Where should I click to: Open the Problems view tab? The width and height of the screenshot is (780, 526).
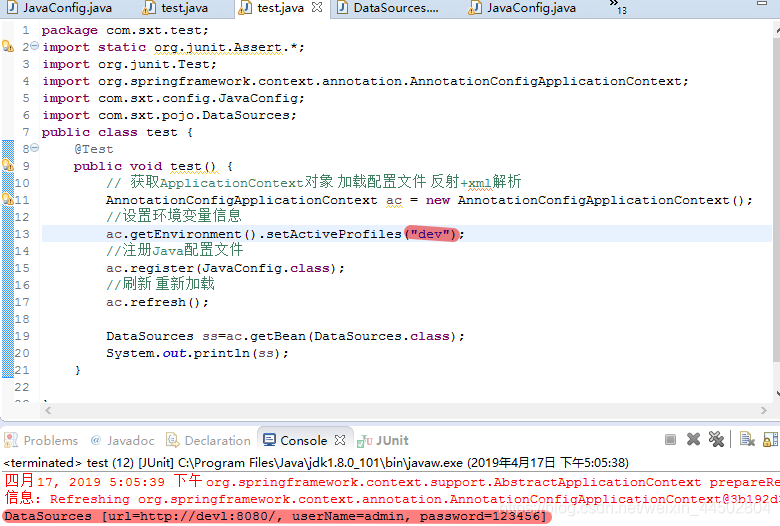pyautogui.click(x=41, y=440)
